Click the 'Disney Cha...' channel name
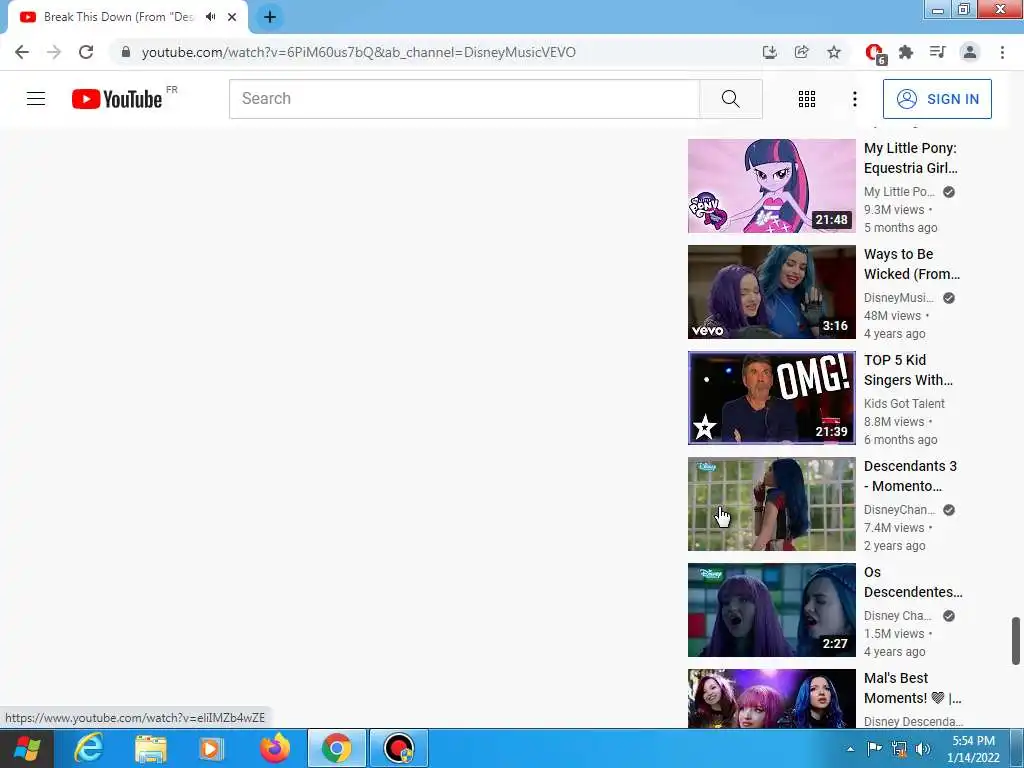This screenshot has height=768, width=1024. [897, 616]
